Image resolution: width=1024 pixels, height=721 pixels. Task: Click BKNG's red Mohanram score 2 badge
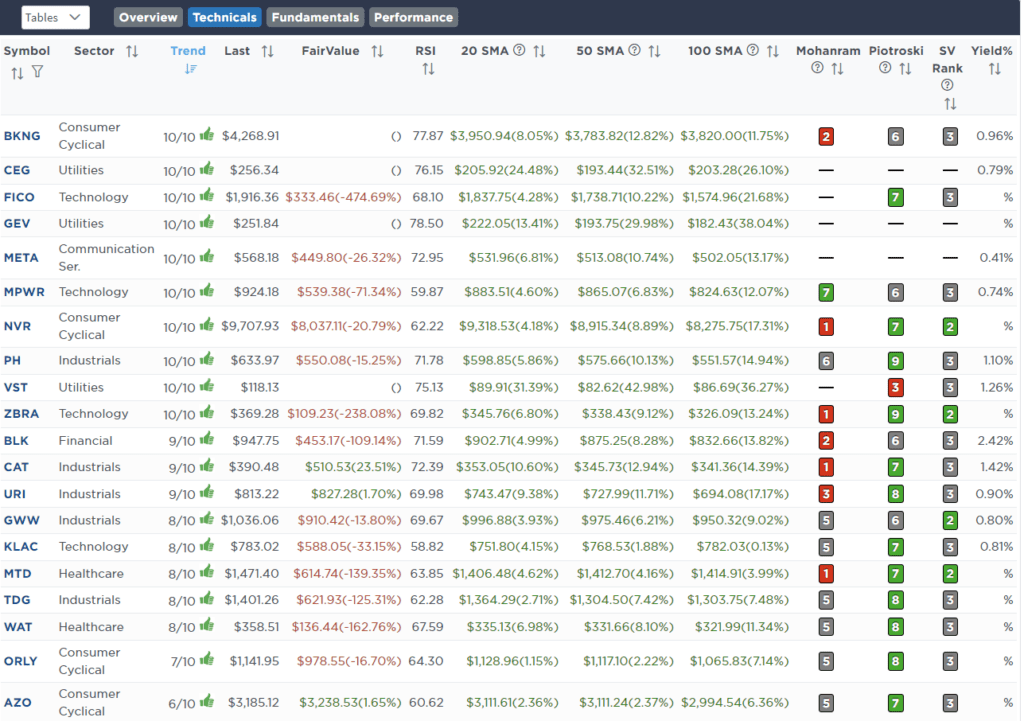(826, 136)
